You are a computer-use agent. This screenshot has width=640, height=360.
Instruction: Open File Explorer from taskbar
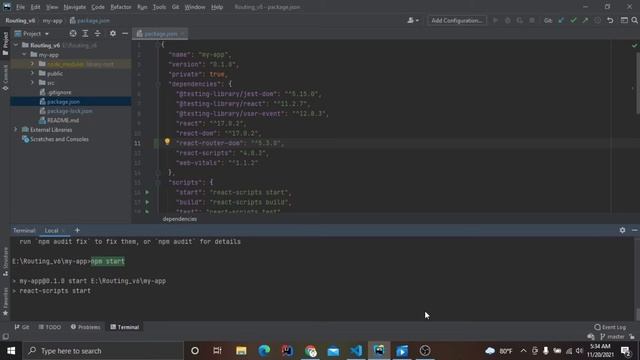pos(241,351)
